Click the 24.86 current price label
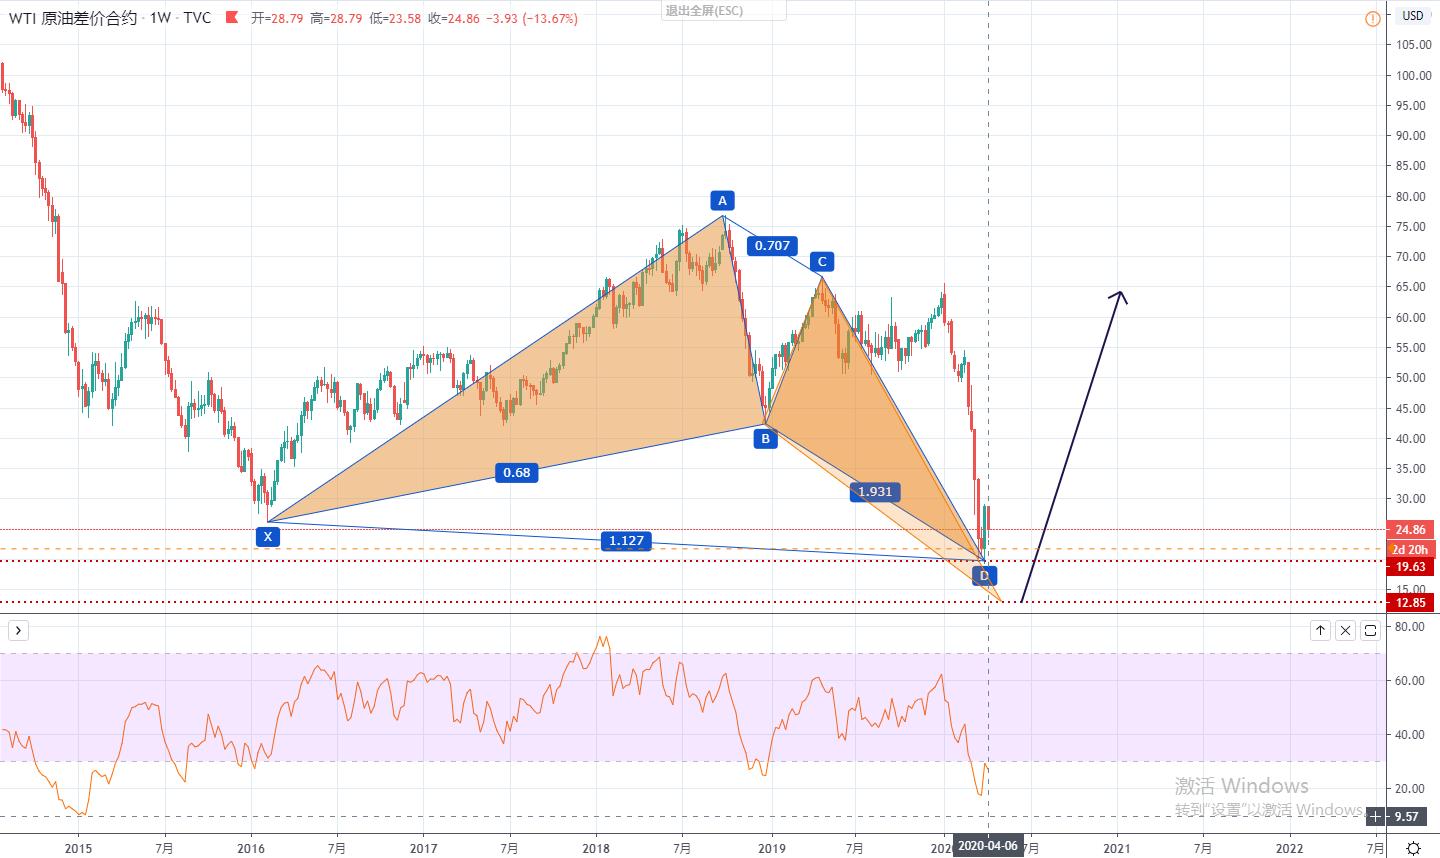This screenshot has height=858, width=1440. 1411,529
